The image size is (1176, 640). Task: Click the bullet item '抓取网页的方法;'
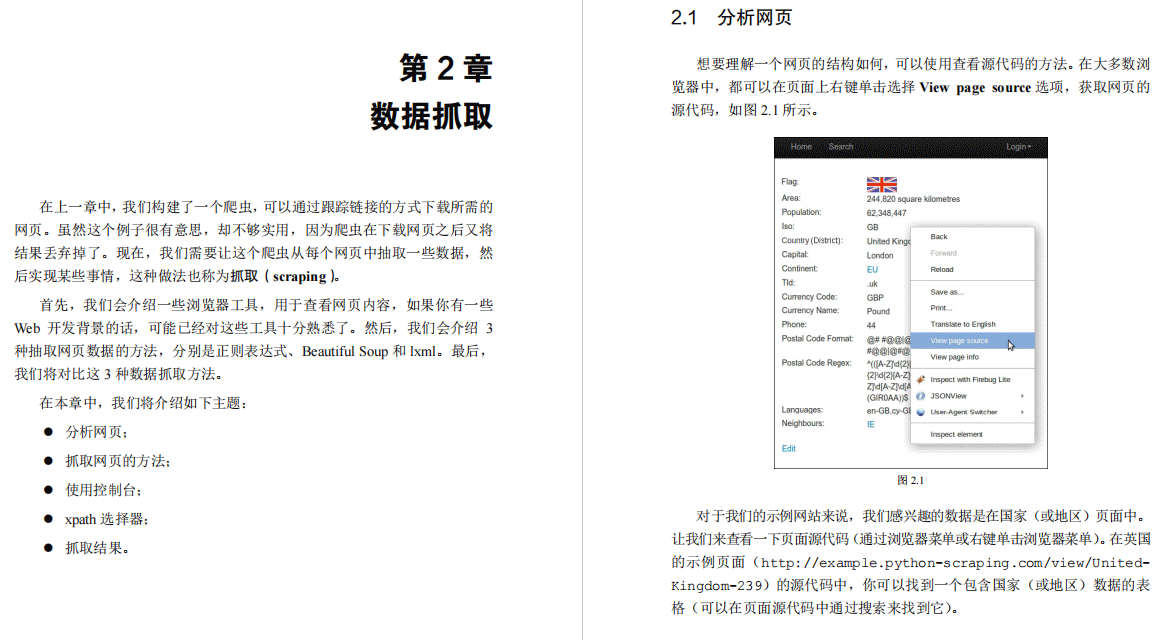coord(118,461)
